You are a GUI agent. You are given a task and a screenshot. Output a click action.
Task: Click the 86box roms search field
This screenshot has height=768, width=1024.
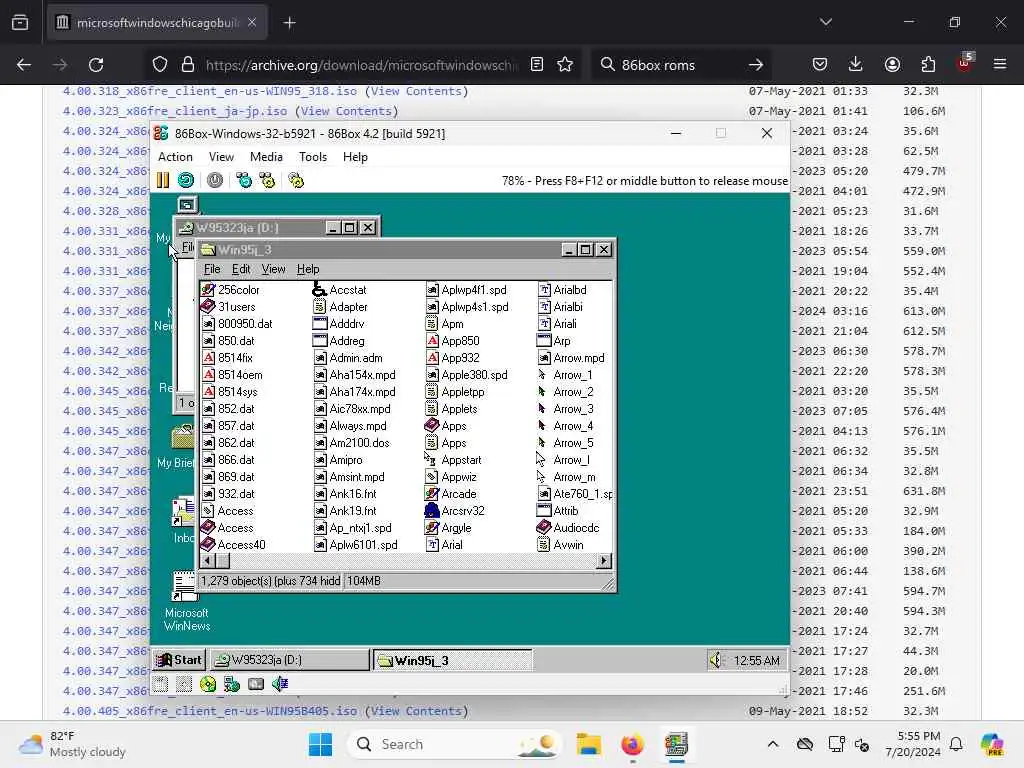[x=681, y=65]
